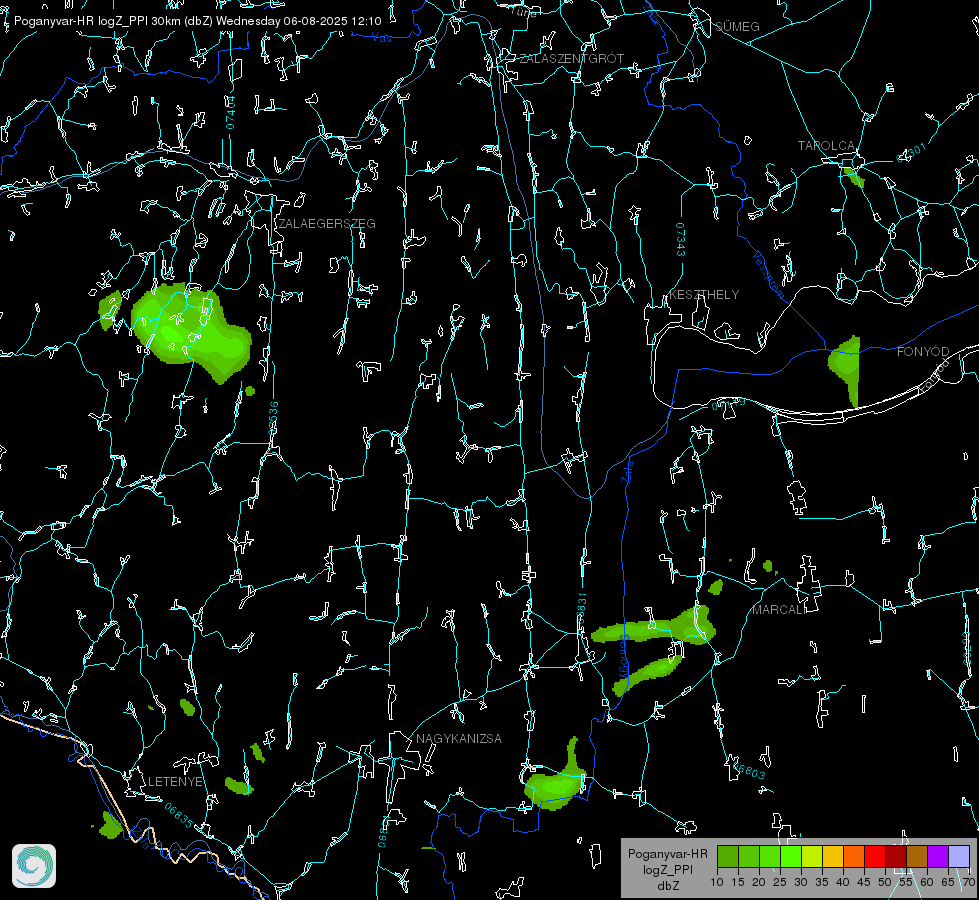Click the ZALAEGERSZEG city label
The height and width of the screenshot is (900, 979).
click(x=327, y=224)
